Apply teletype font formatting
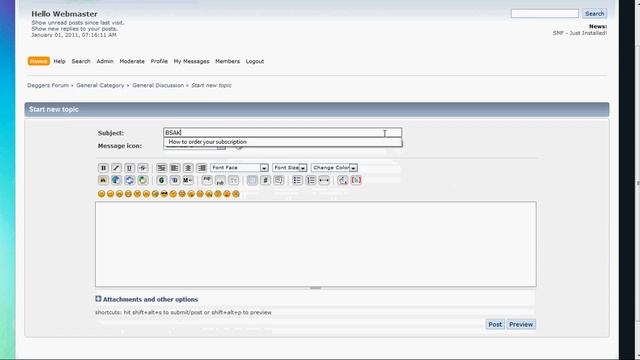 coord(233,180)
